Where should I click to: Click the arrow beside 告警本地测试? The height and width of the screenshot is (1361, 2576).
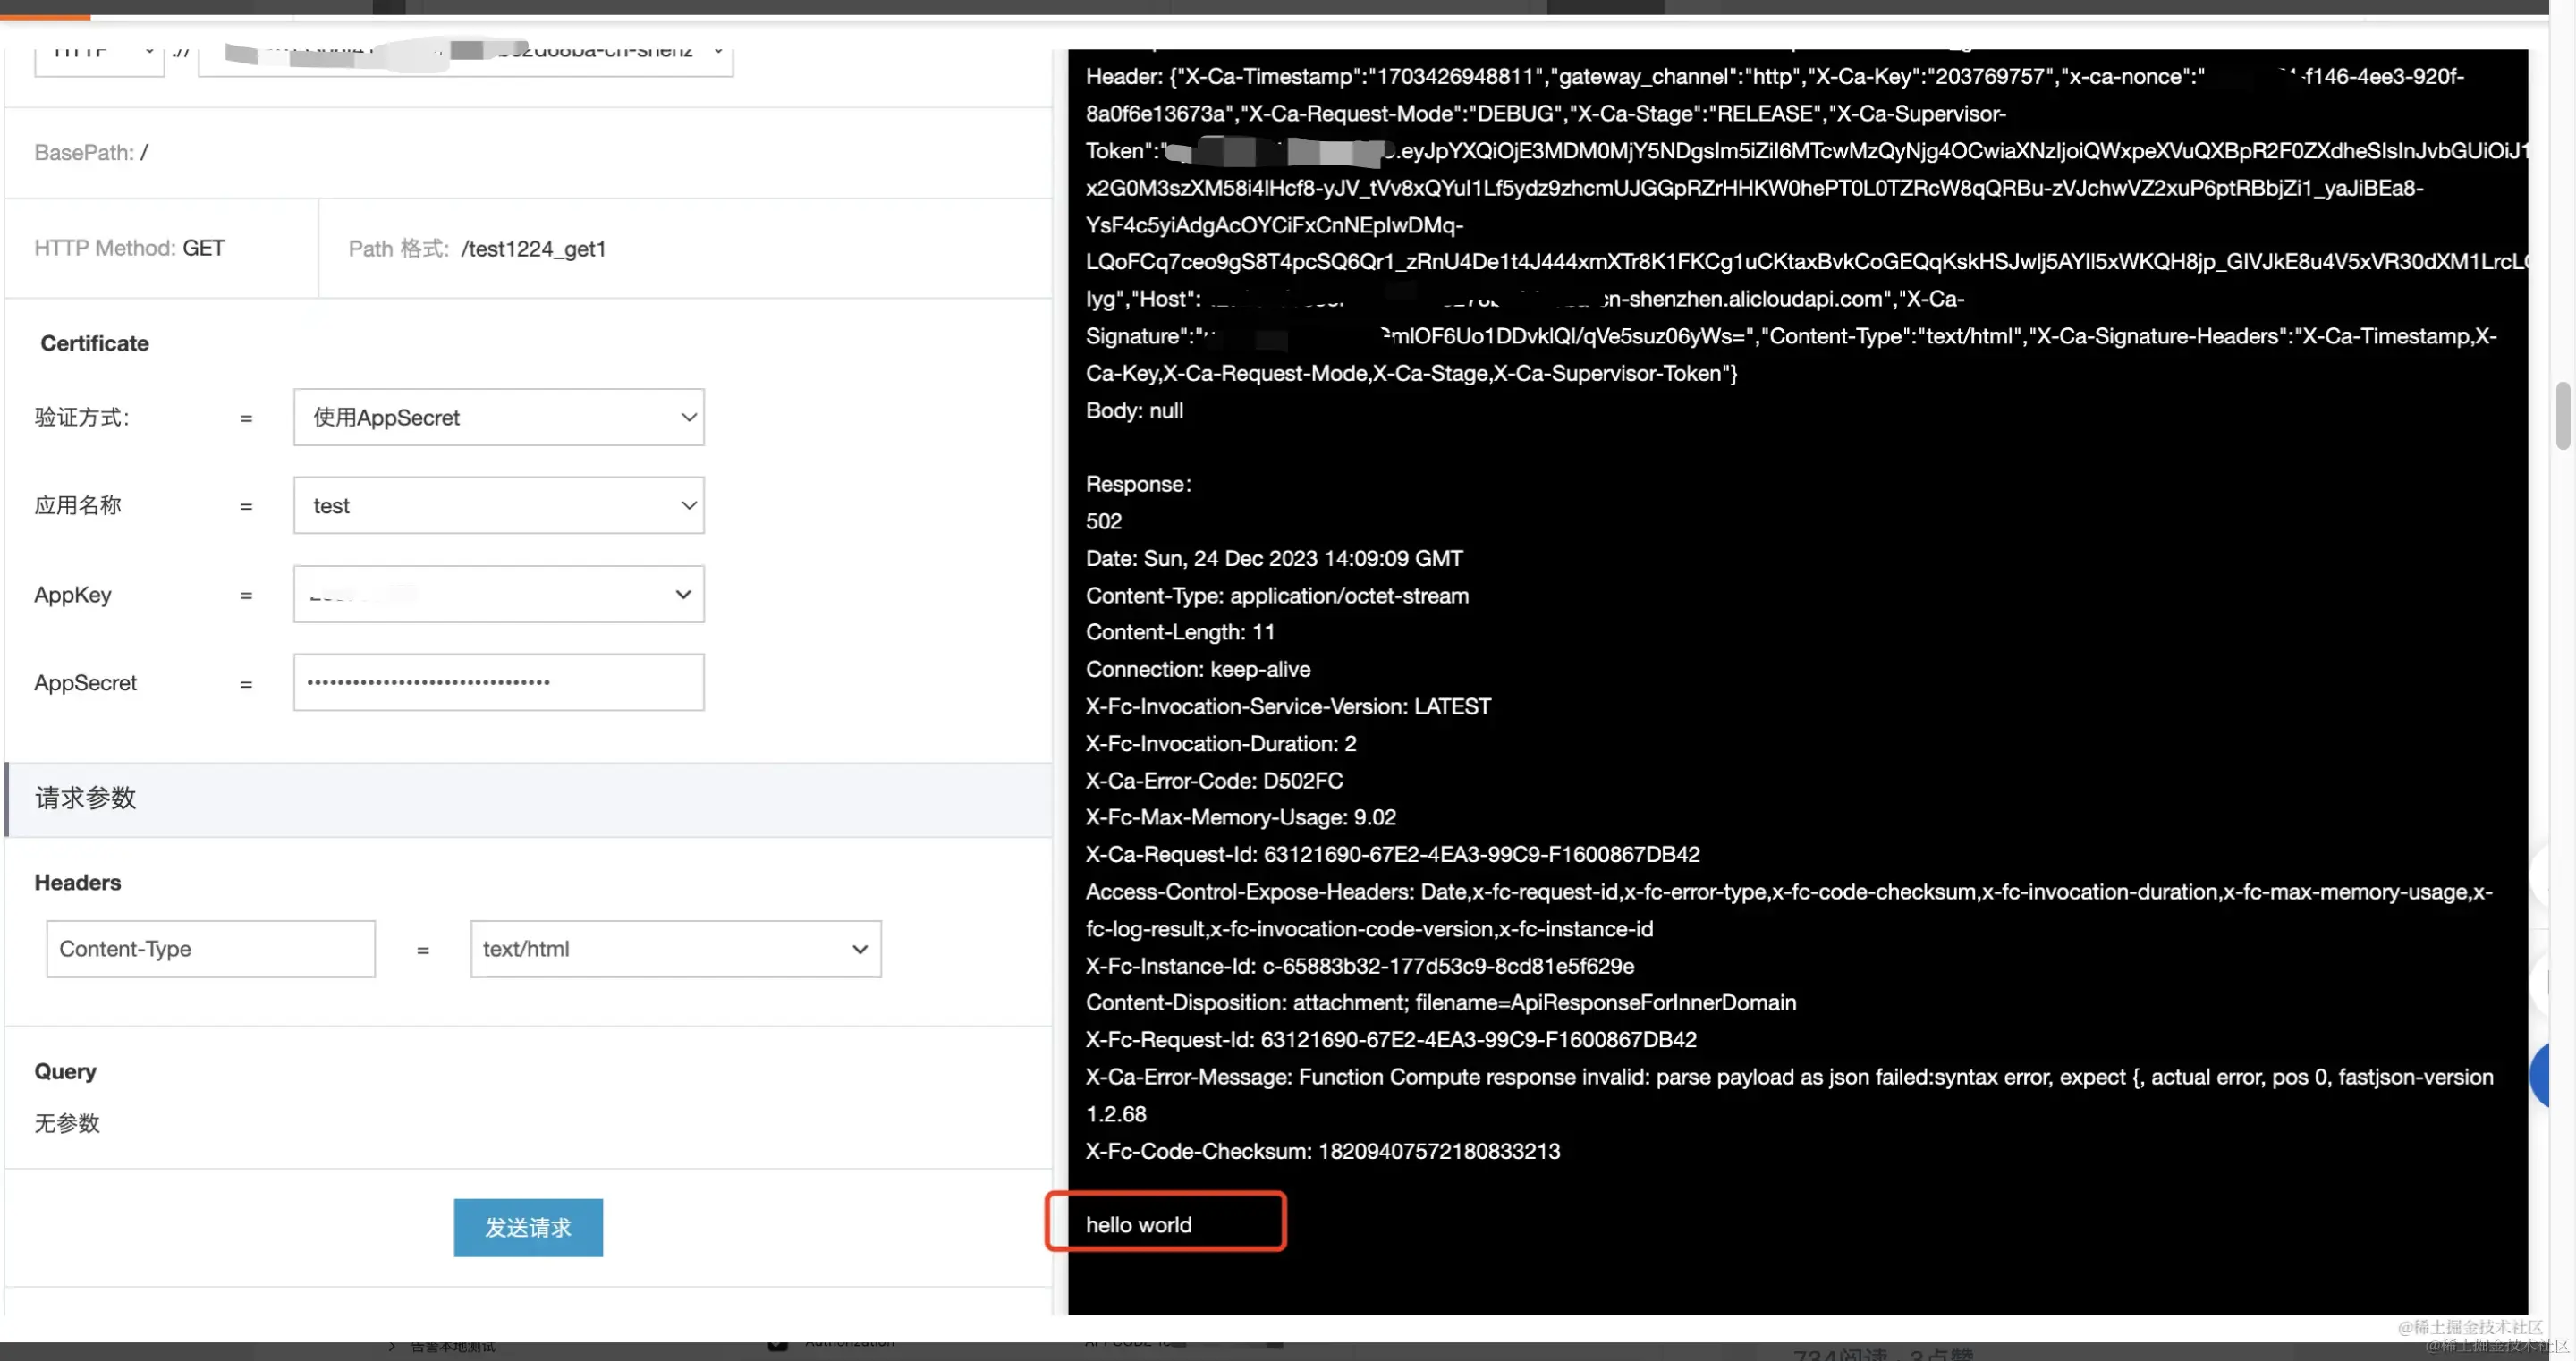[x=392, y=1347]
